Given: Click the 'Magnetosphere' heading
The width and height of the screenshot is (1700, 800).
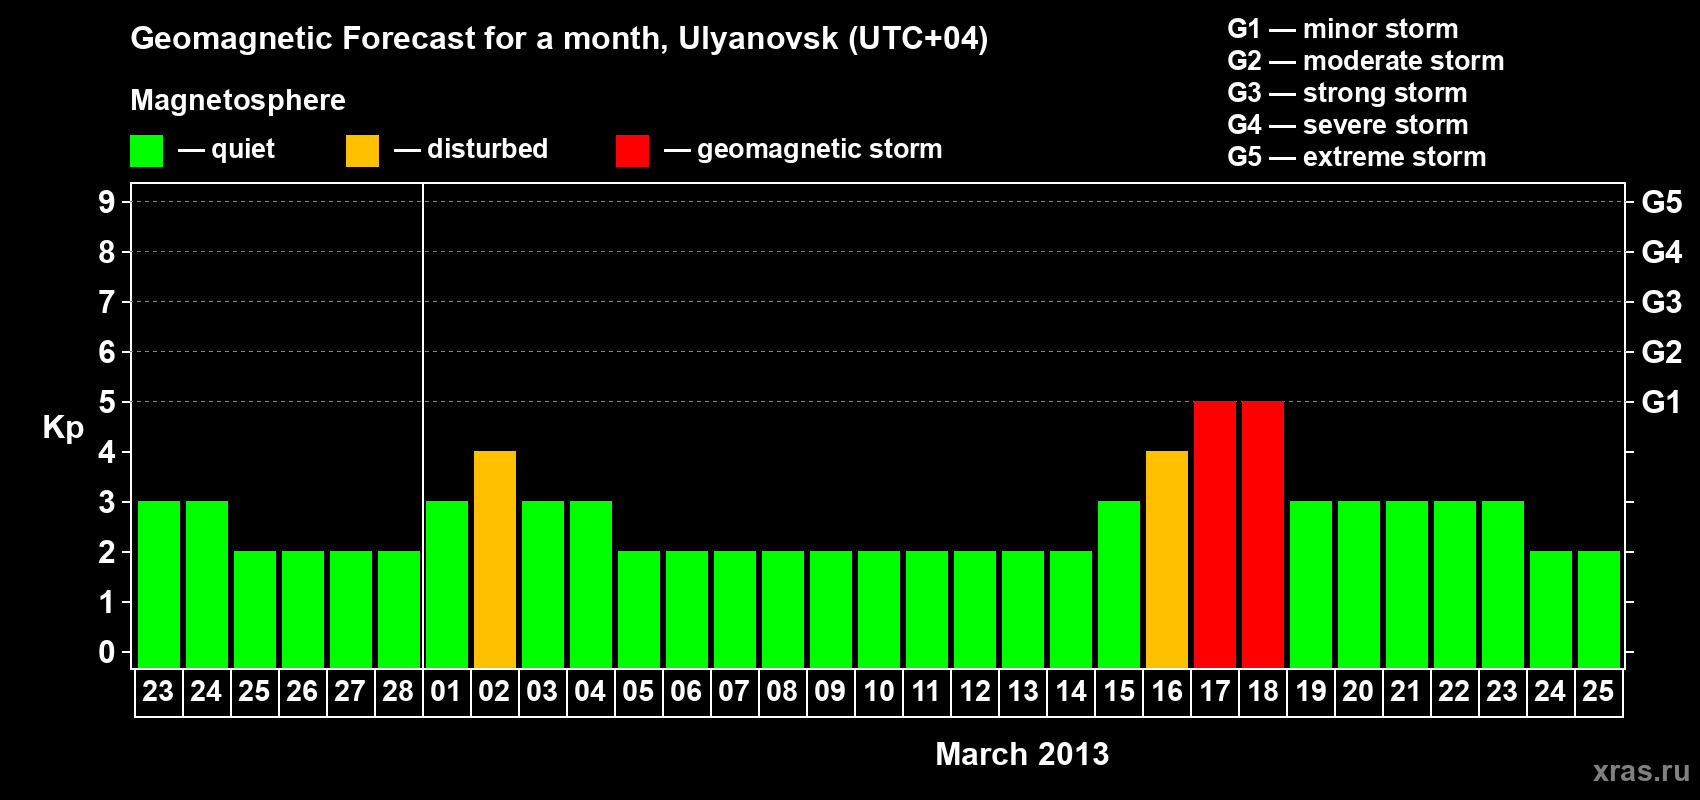Looking at the screenshot, I should (x=238, y=100).
